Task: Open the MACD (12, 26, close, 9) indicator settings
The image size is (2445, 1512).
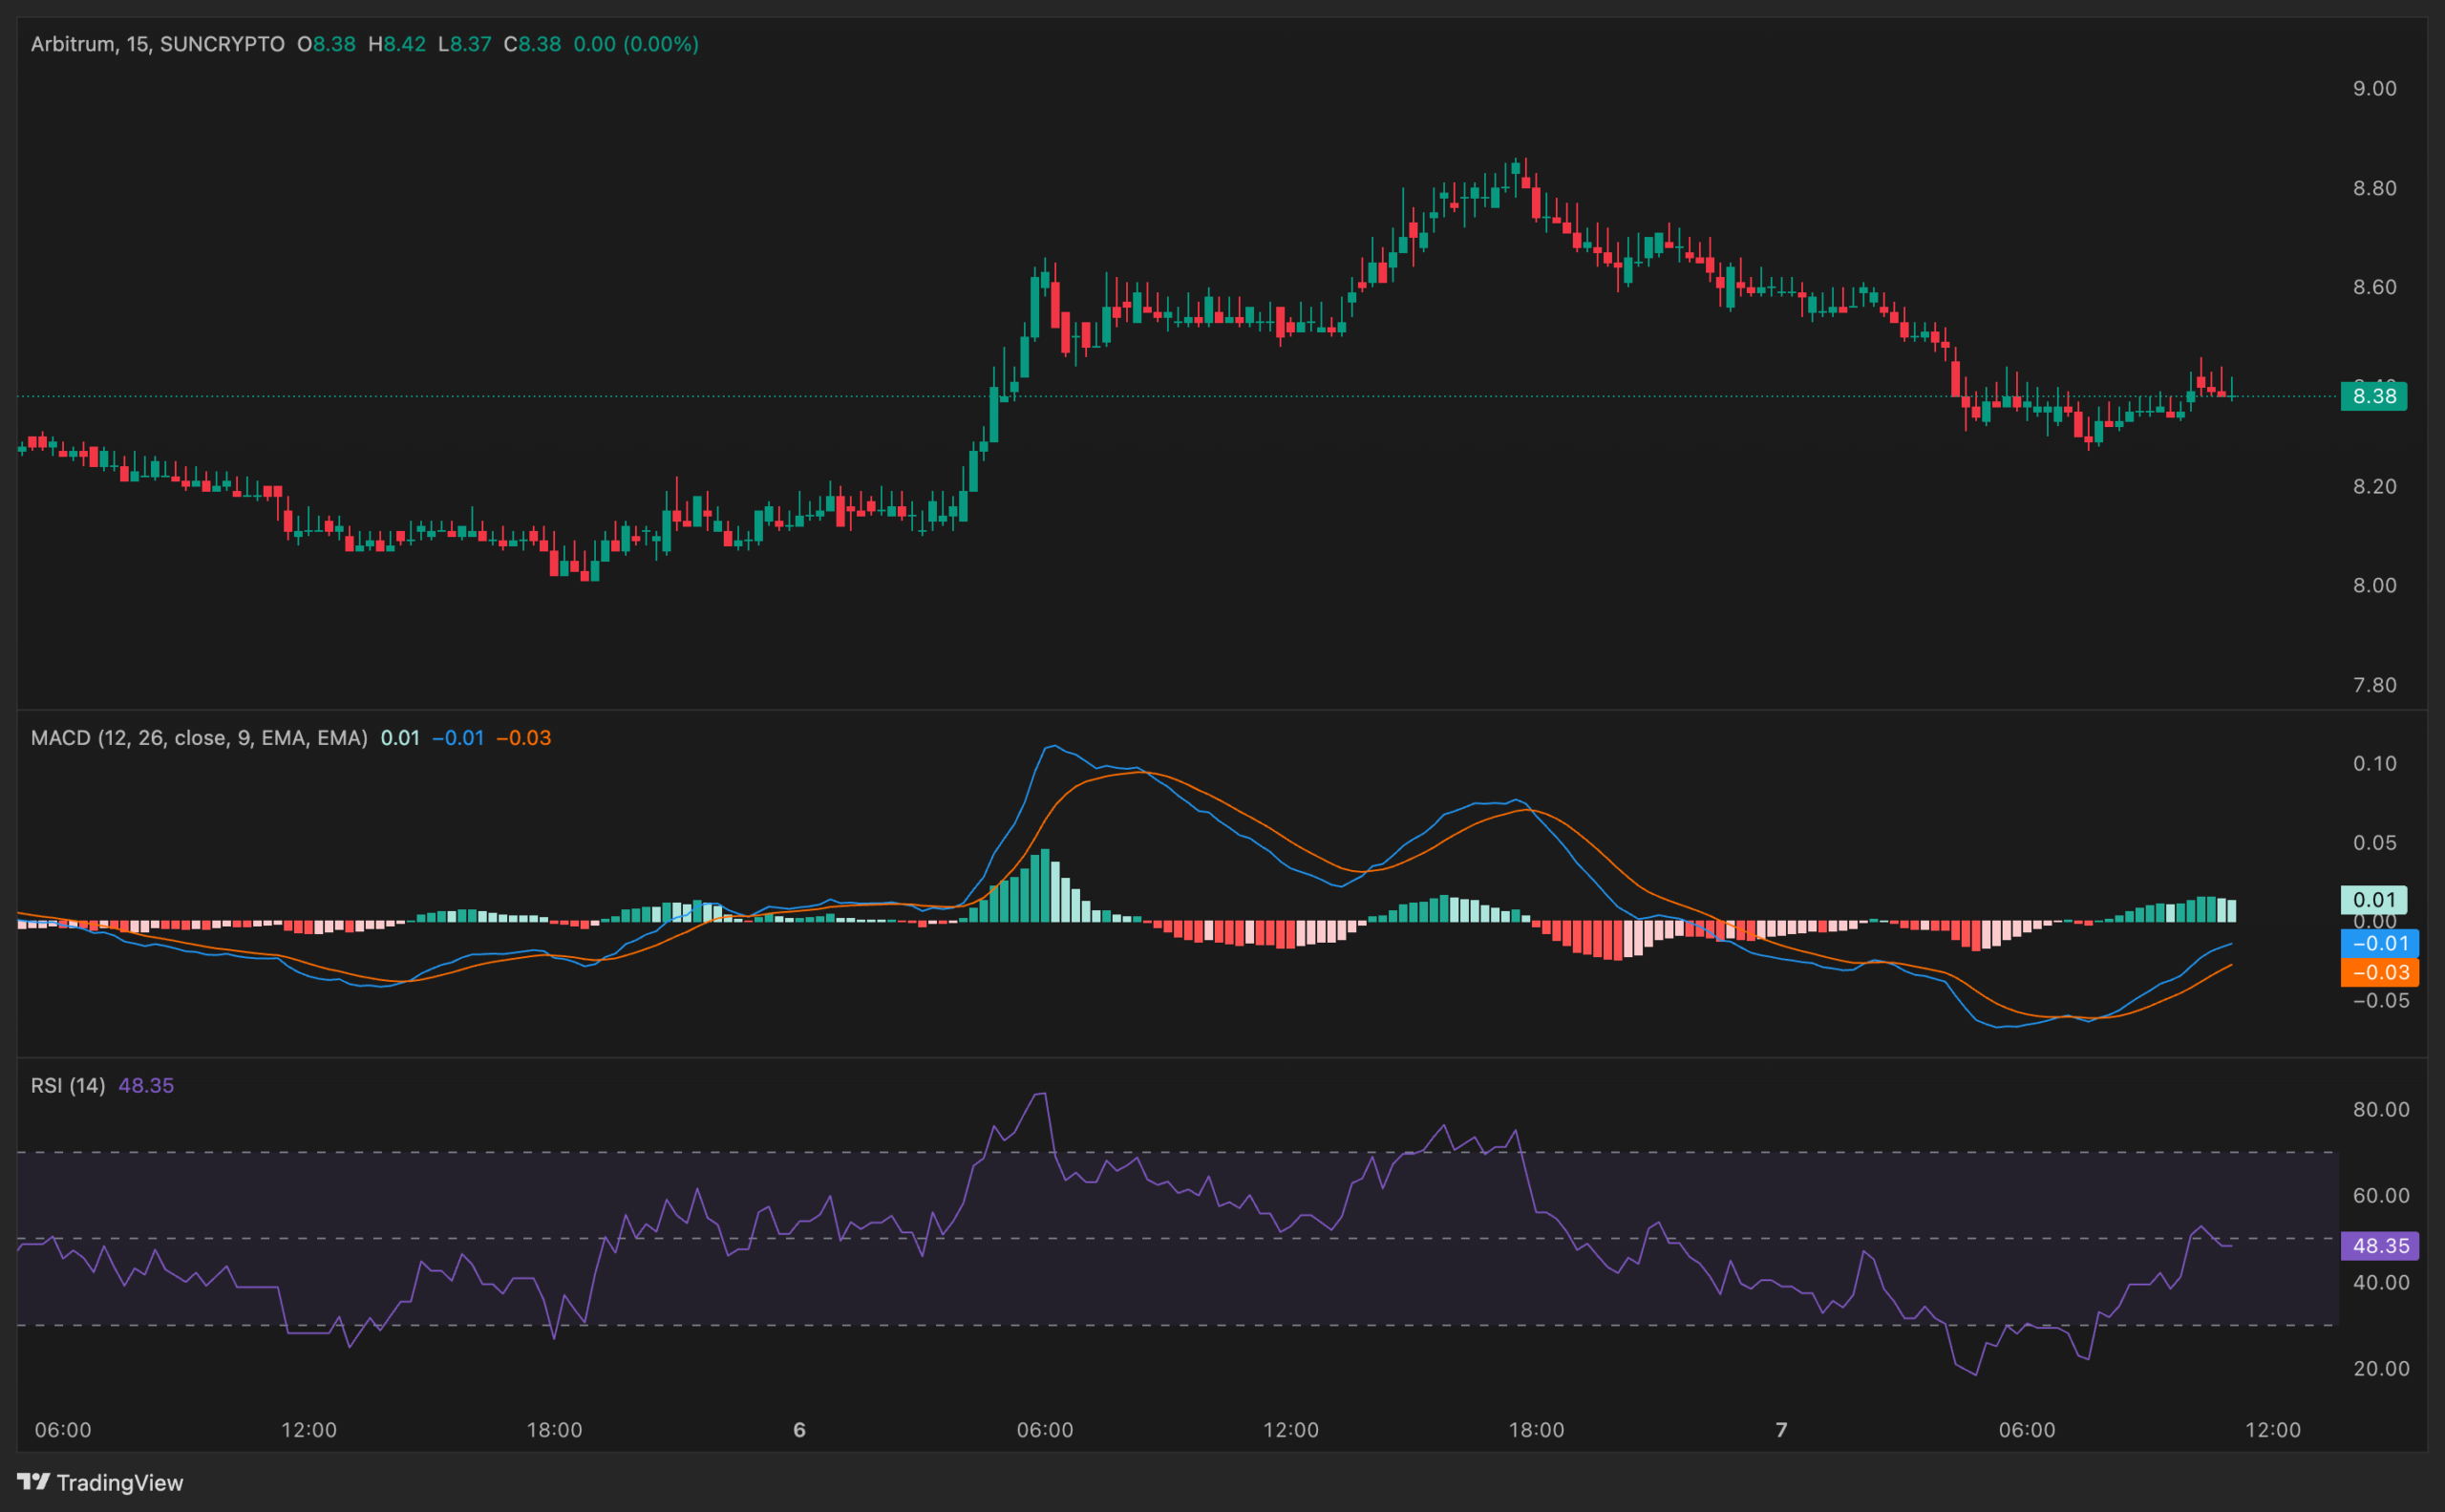Action: [x=198, y=737]
